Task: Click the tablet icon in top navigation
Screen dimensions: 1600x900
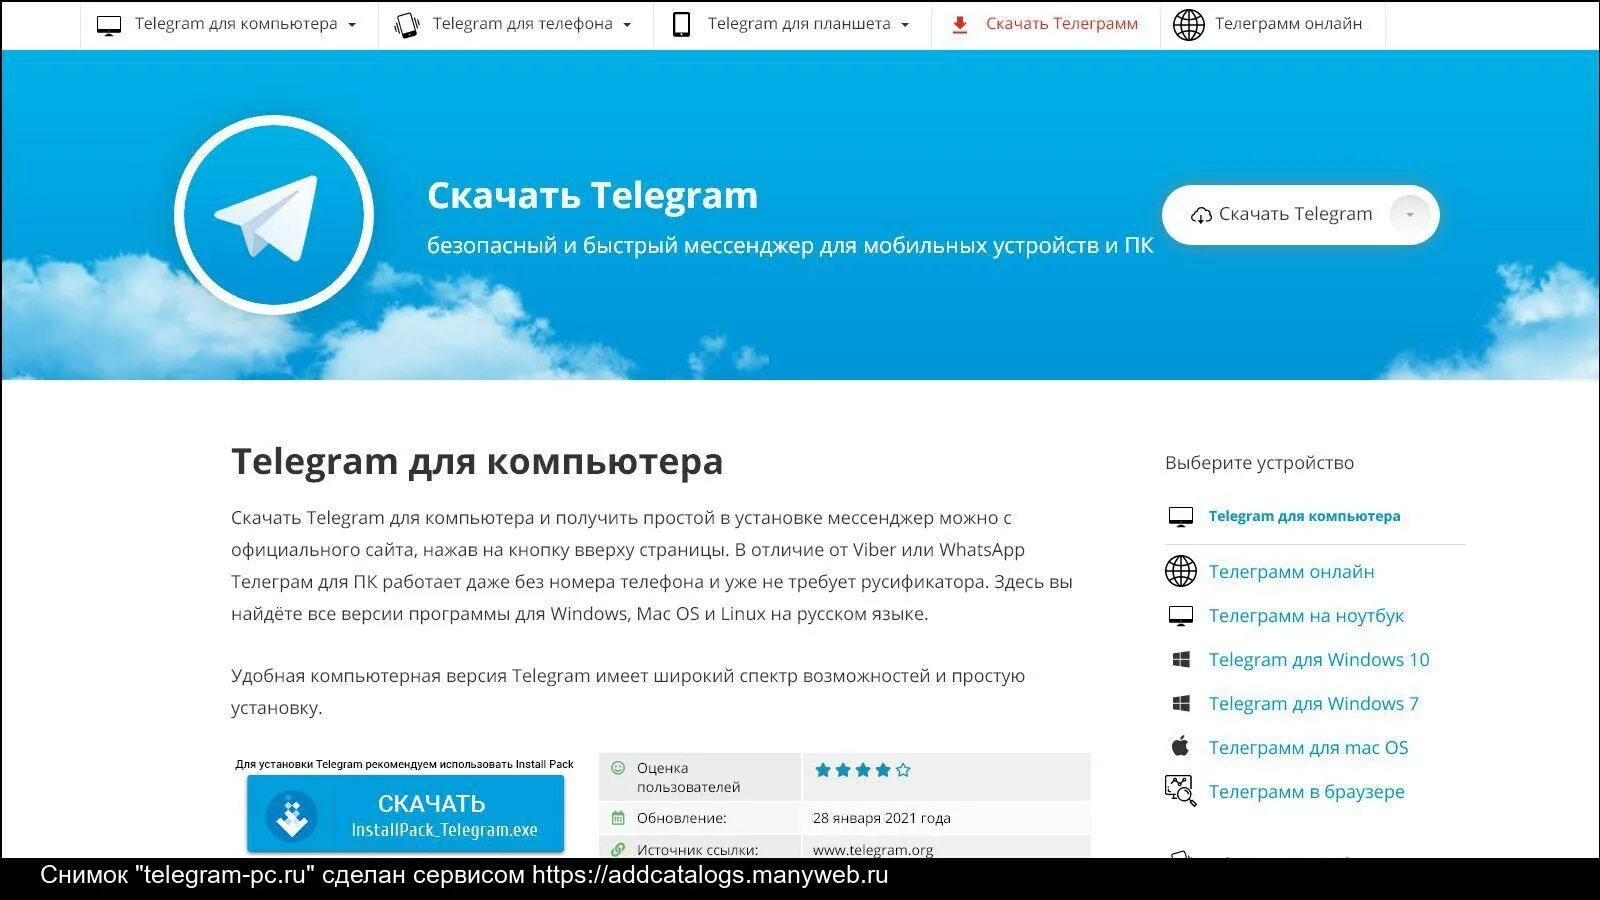Action: (x=681, y=25)
